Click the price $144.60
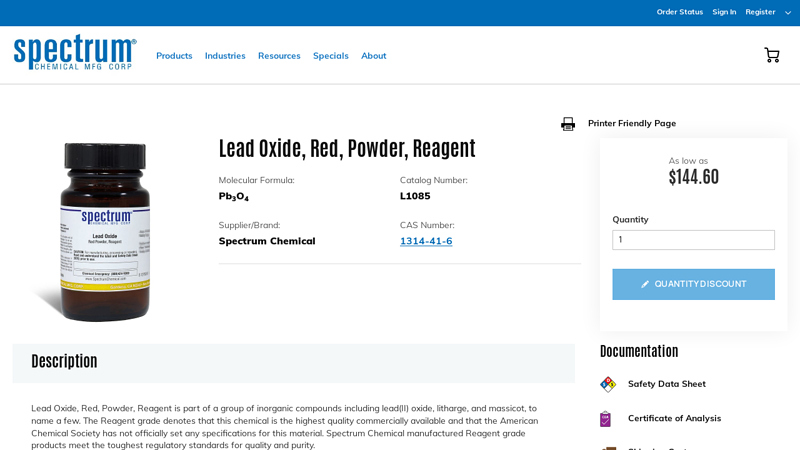 [x=693, y=177]
